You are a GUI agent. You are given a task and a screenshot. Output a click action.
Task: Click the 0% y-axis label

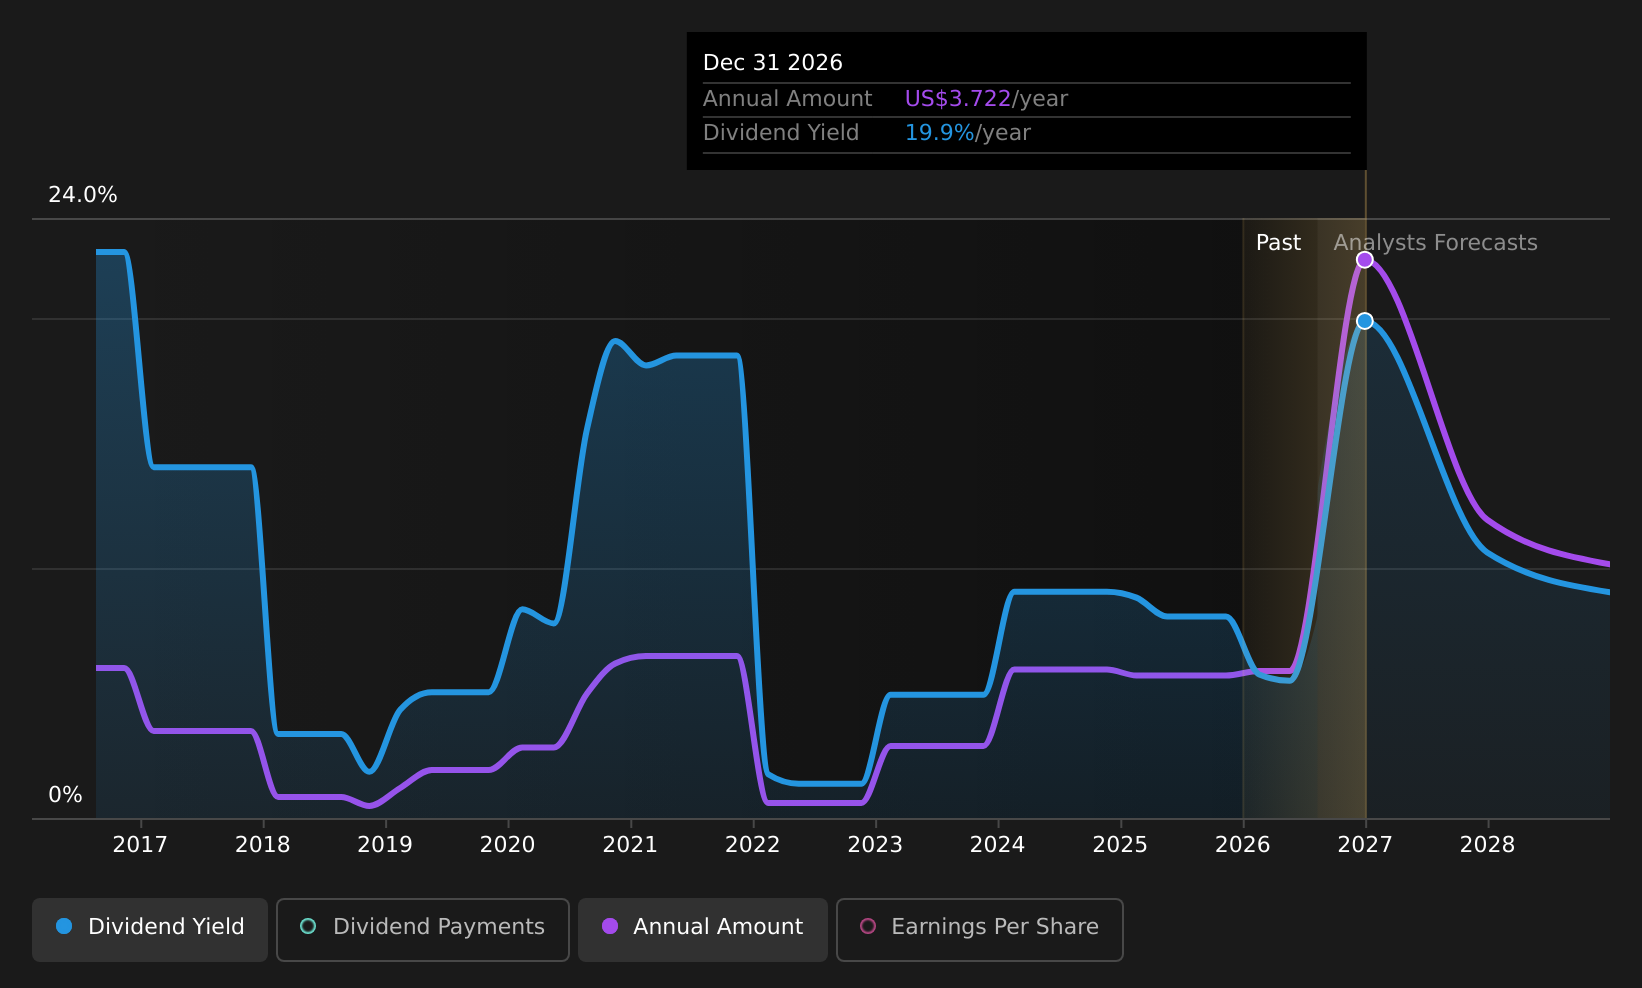point(66,795)
